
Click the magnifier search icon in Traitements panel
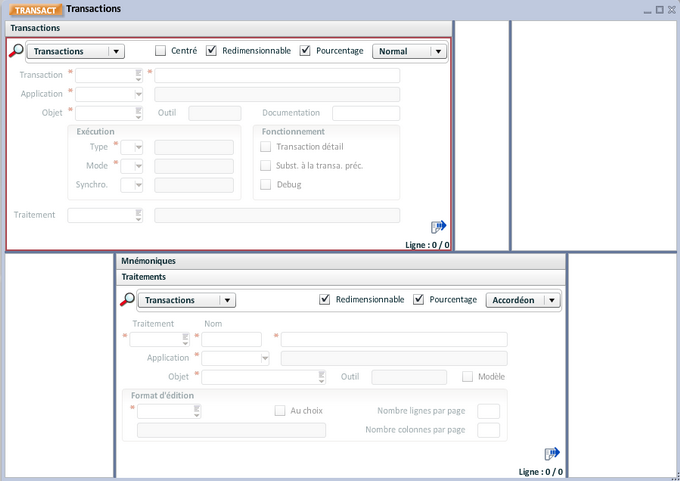point(127,300)
